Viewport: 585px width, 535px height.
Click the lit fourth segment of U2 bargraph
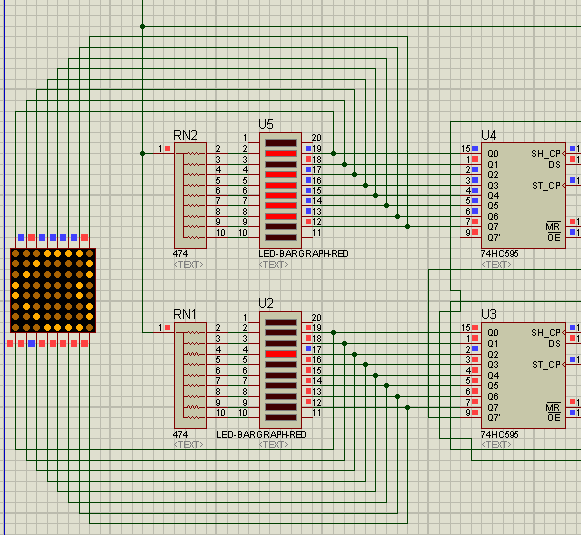pyautogui.click(x=281, y=354)
